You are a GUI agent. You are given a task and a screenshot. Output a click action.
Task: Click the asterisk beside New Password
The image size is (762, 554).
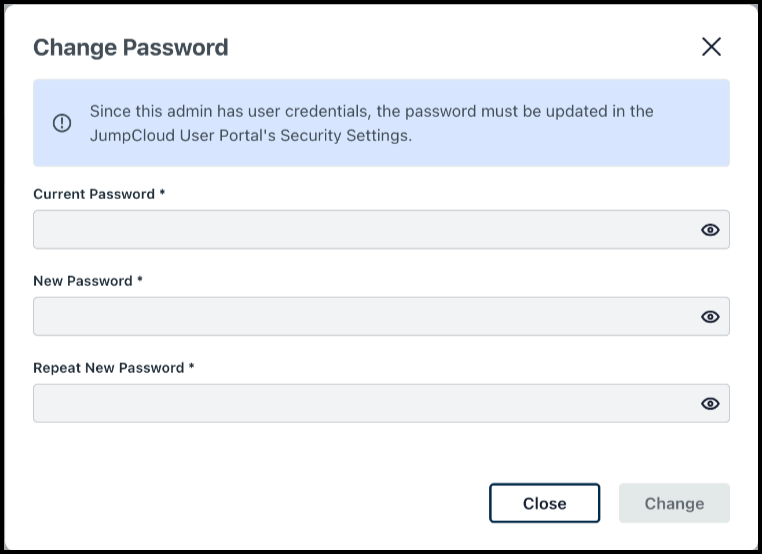pyautogui.click(x=140, y=281)
